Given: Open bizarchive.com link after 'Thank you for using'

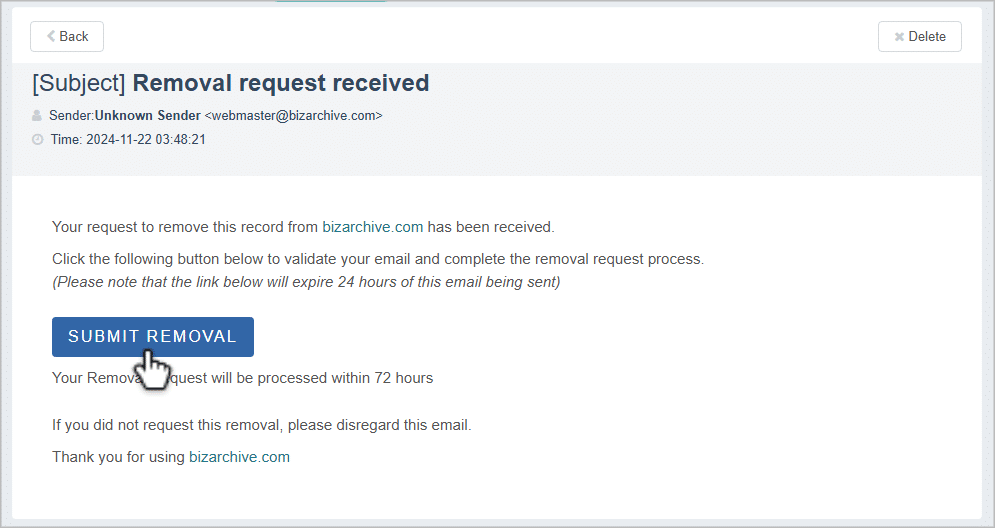Looking at the screenshot, I should [x=239, y=457].
